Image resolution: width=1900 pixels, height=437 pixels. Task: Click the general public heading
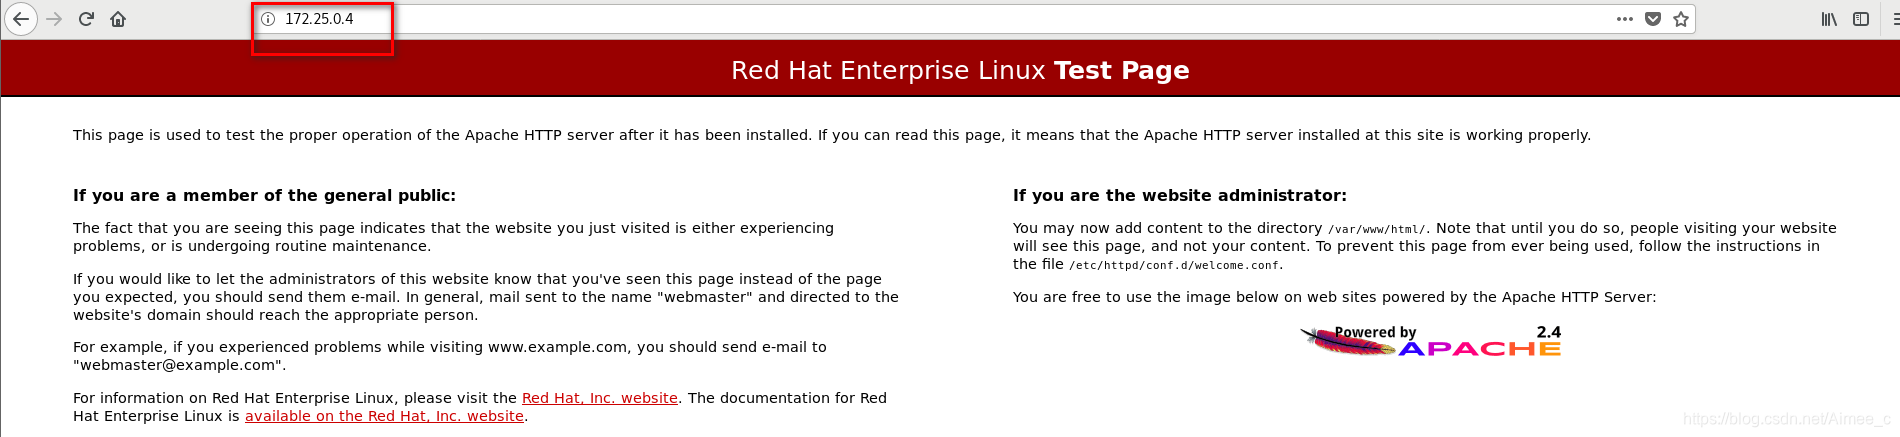(x=264, y=195)
